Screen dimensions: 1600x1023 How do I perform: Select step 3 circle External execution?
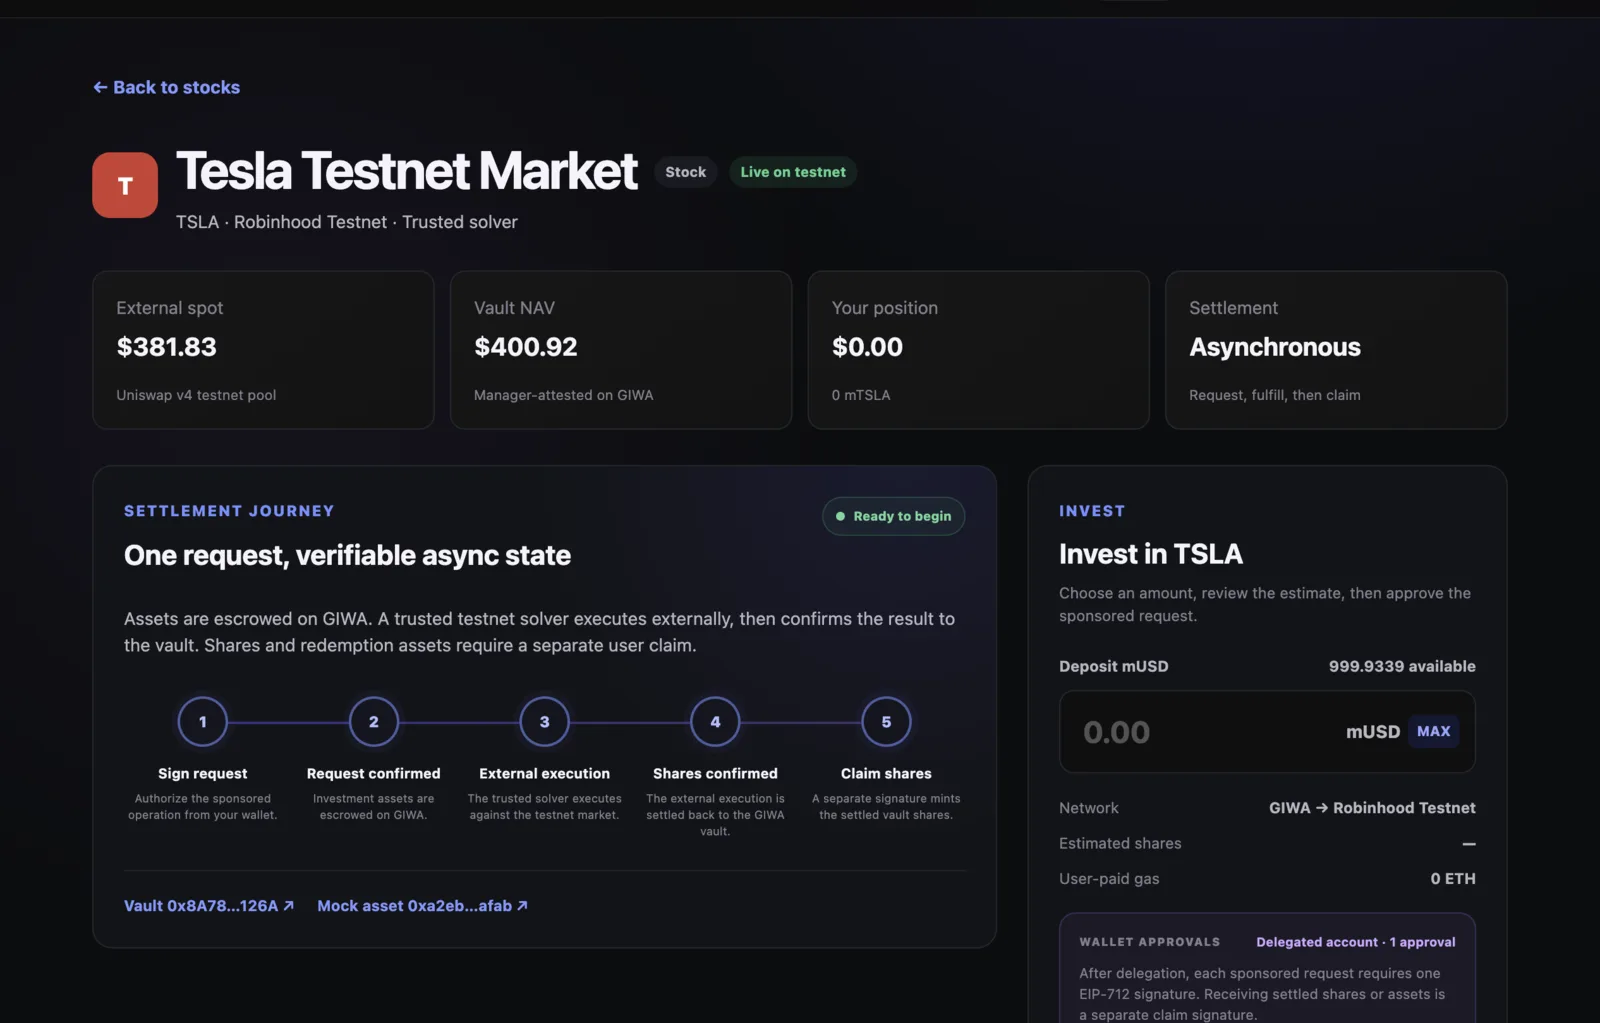[545, 722]
